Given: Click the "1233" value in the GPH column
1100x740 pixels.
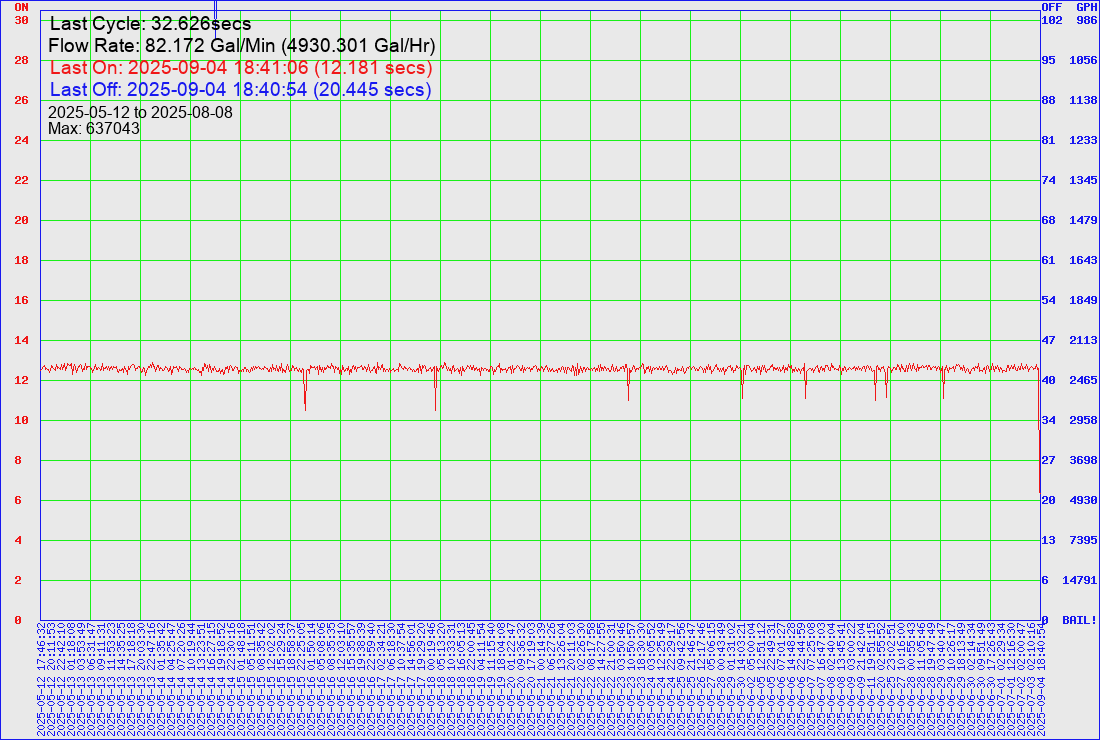Looking at the screenshot, I should click(x=1083, y=140).
